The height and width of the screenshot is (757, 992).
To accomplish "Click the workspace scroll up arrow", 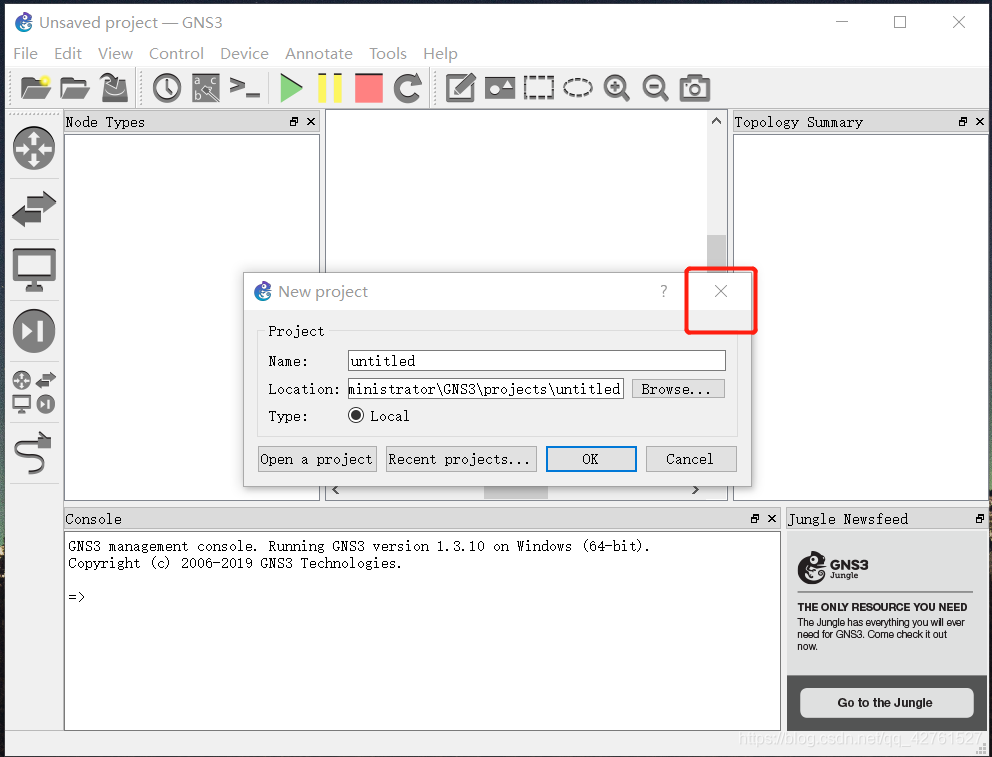I will tap(716, 121).
